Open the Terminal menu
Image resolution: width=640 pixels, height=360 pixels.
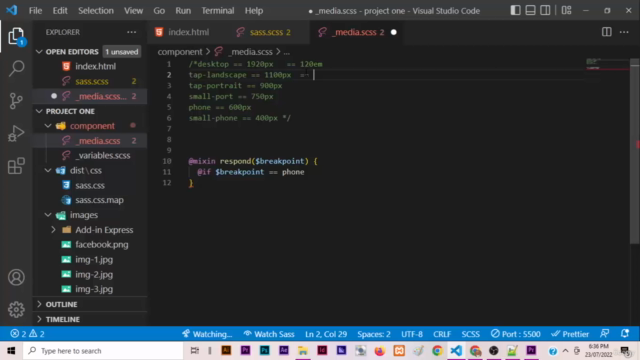(x=218, y=11)
